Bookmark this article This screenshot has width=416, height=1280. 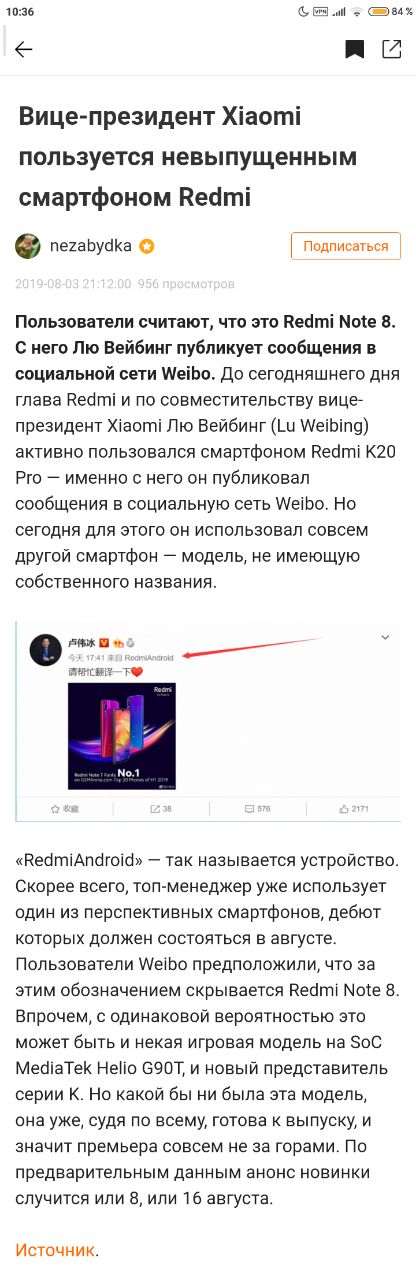[x=354, y=49]
